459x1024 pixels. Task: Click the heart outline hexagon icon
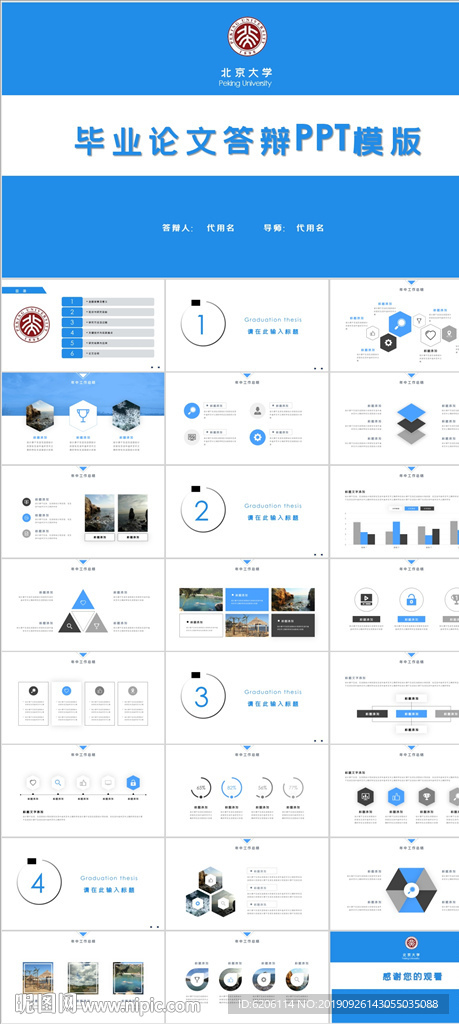tap(430, 336)
